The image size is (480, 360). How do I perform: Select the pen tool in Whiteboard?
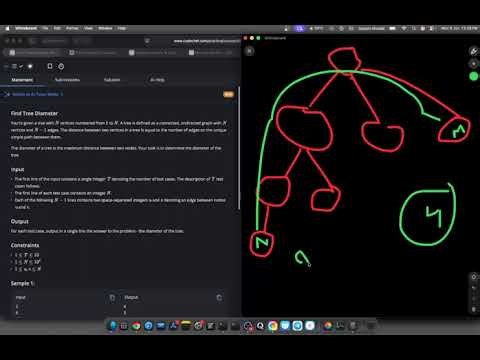[x=473, y=51]
